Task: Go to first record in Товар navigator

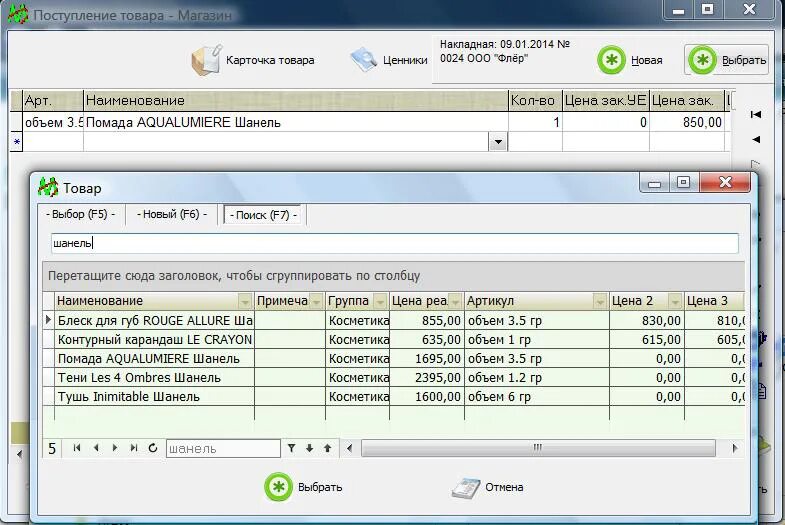Action: [77, 448]
